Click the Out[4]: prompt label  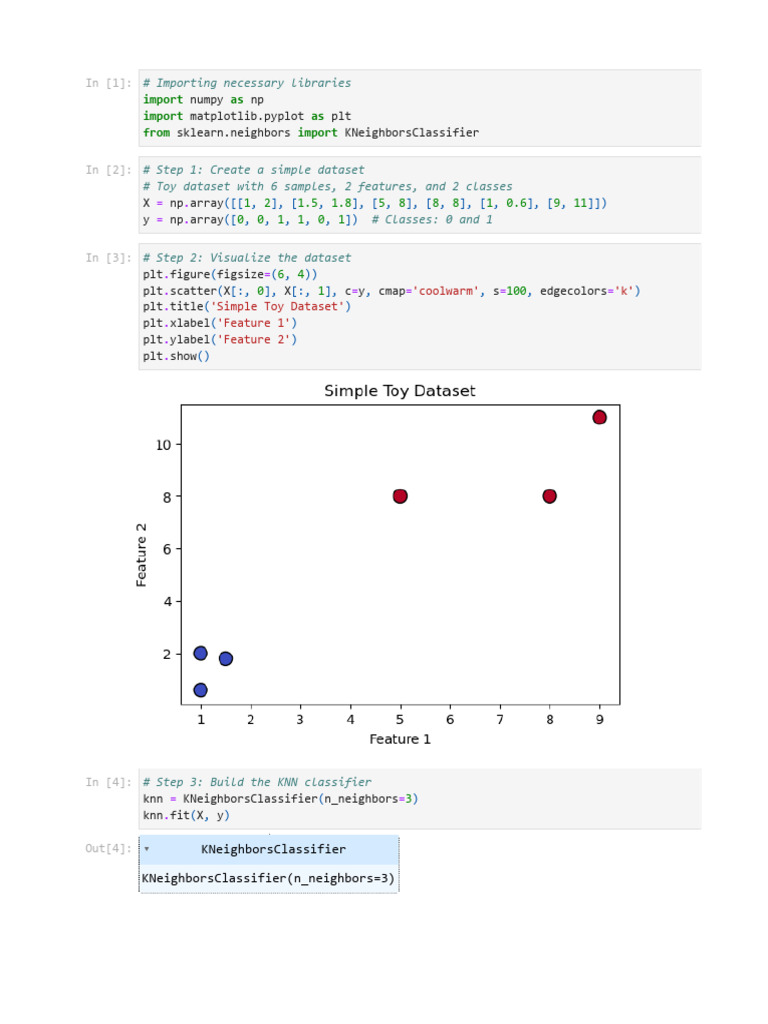(x=108, y=848)
